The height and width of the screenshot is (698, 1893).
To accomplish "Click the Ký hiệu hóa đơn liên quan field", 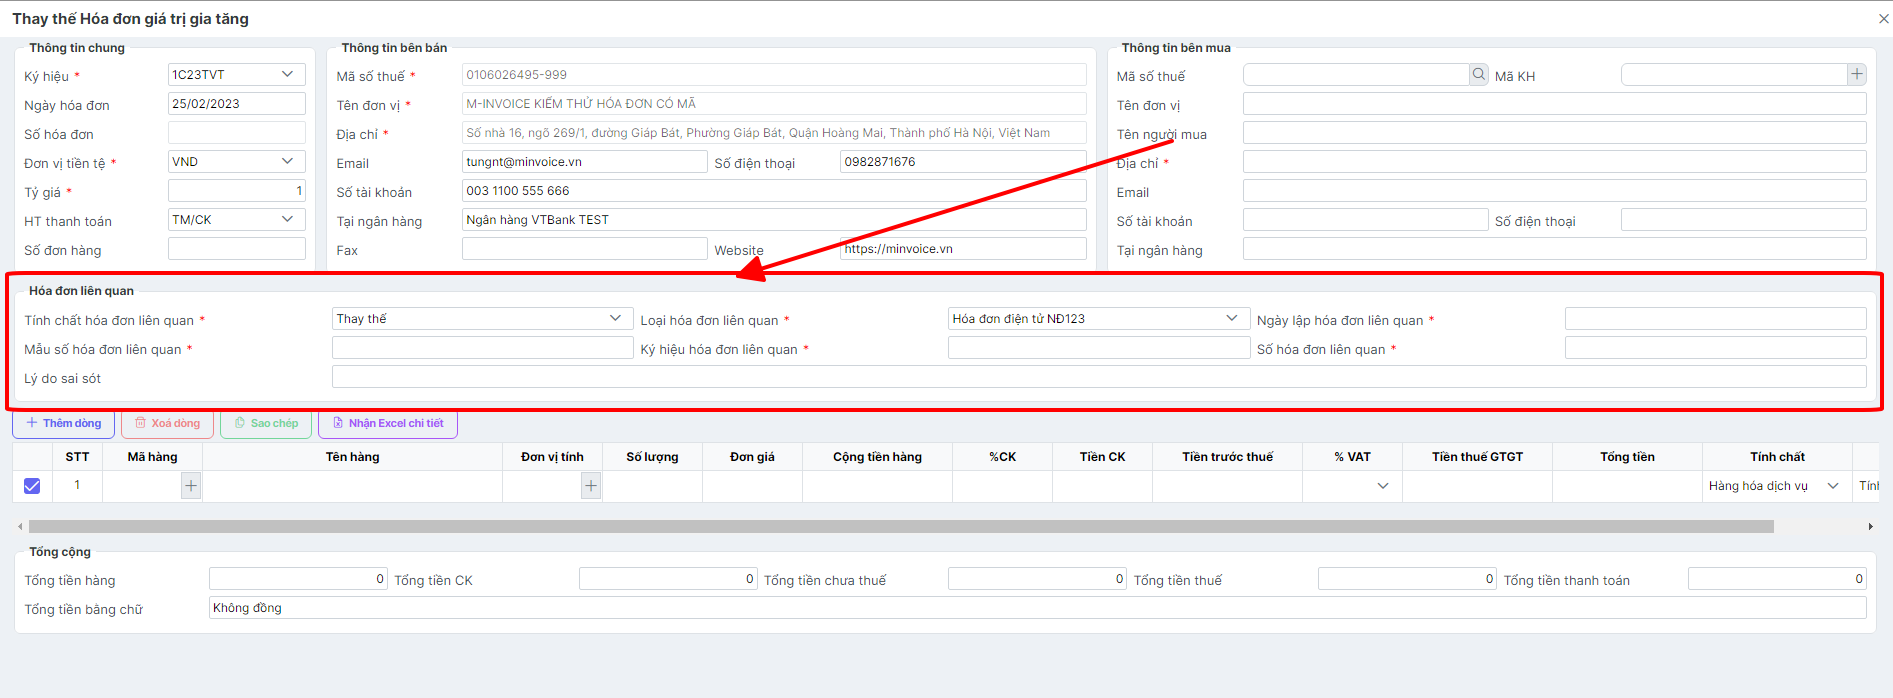I will coord(1098,348).
